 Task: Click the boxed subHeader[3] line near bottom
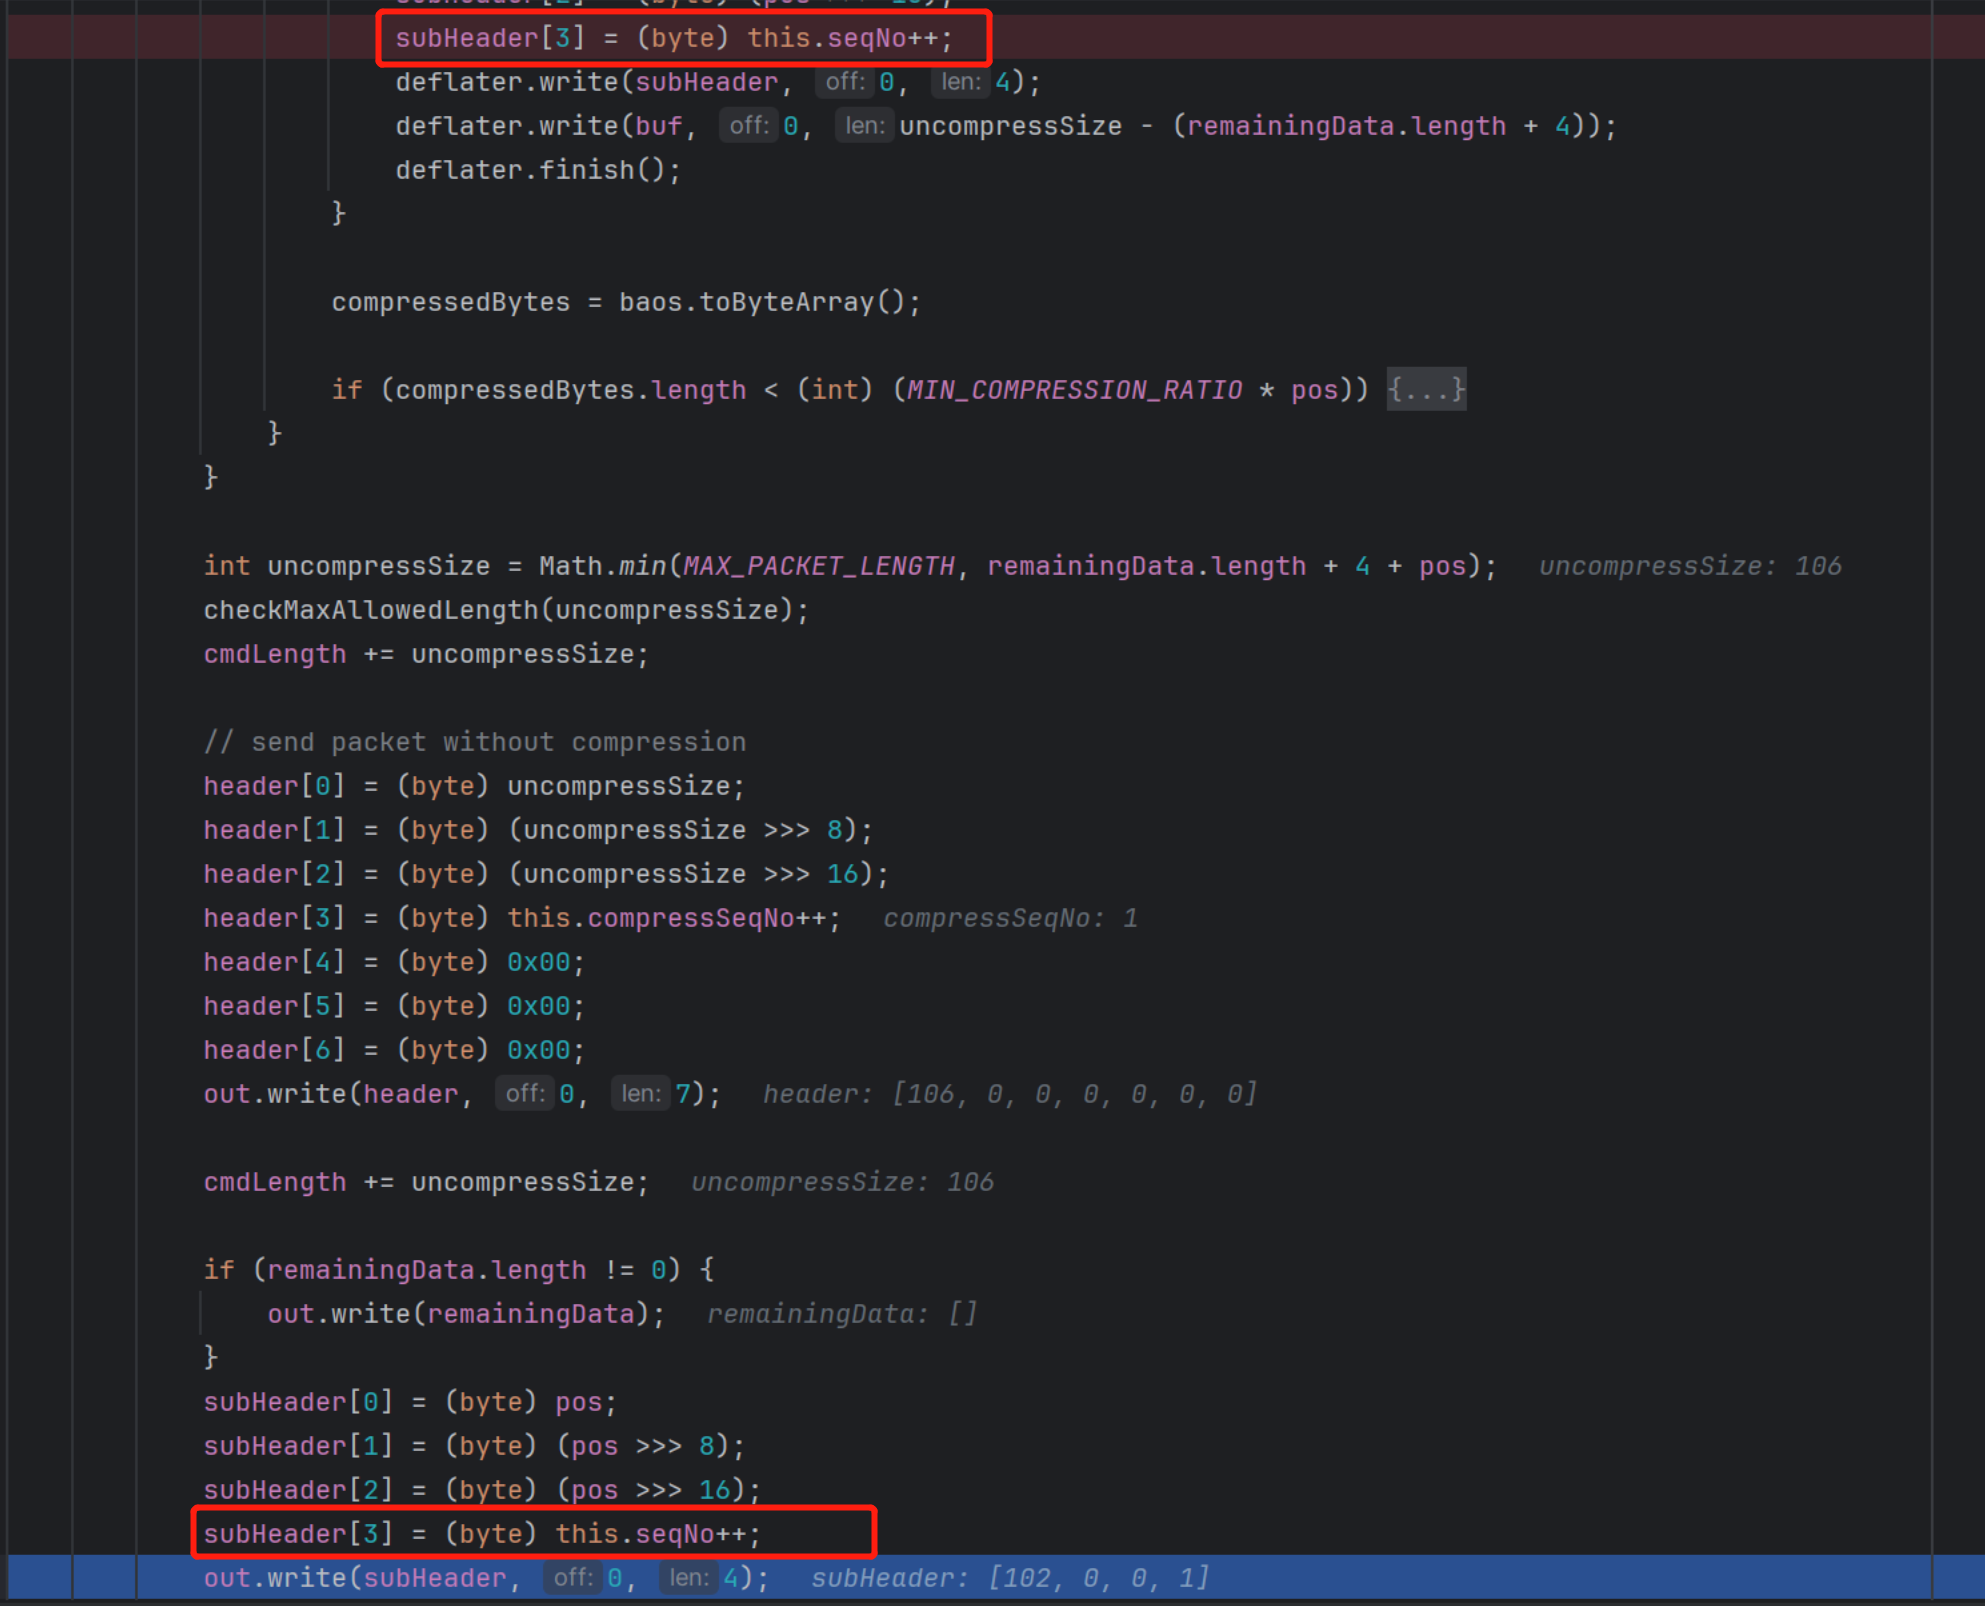[x=482, y=1534]
